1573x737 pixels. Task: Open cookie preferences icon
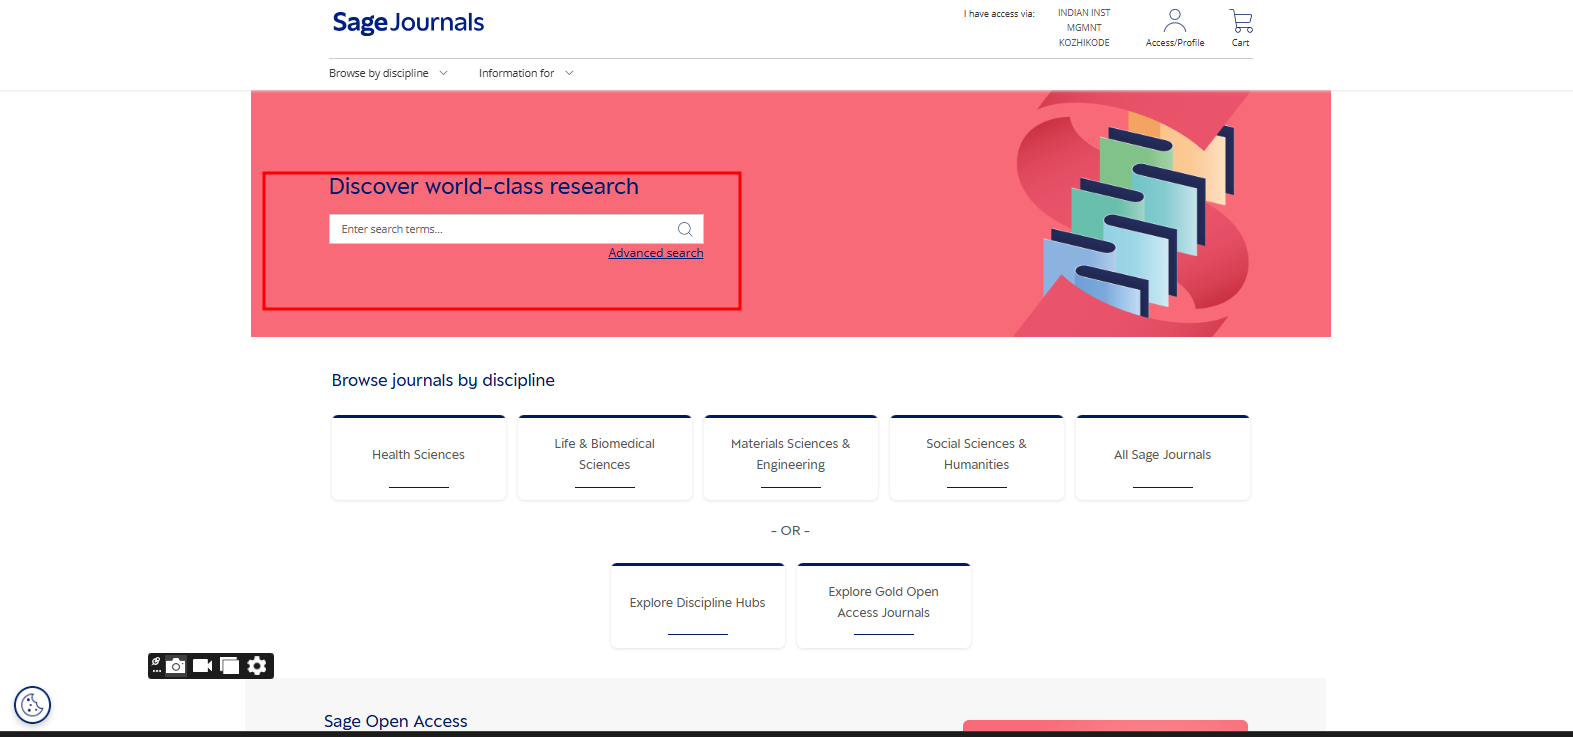(x=32, y=705)
